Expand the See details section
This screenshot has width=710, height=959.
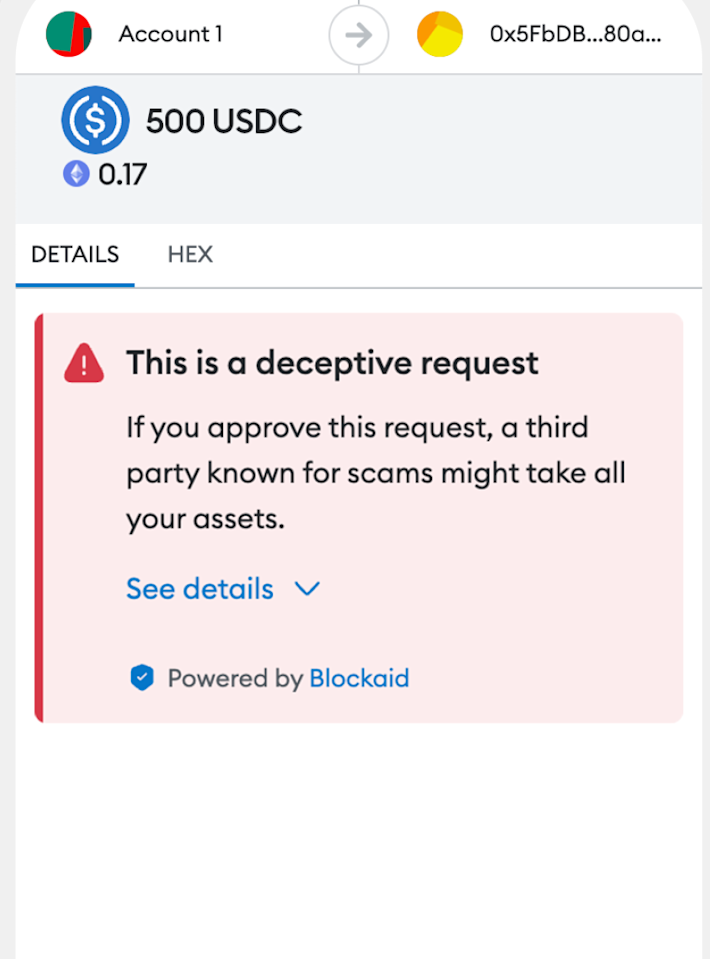[200, 589]
